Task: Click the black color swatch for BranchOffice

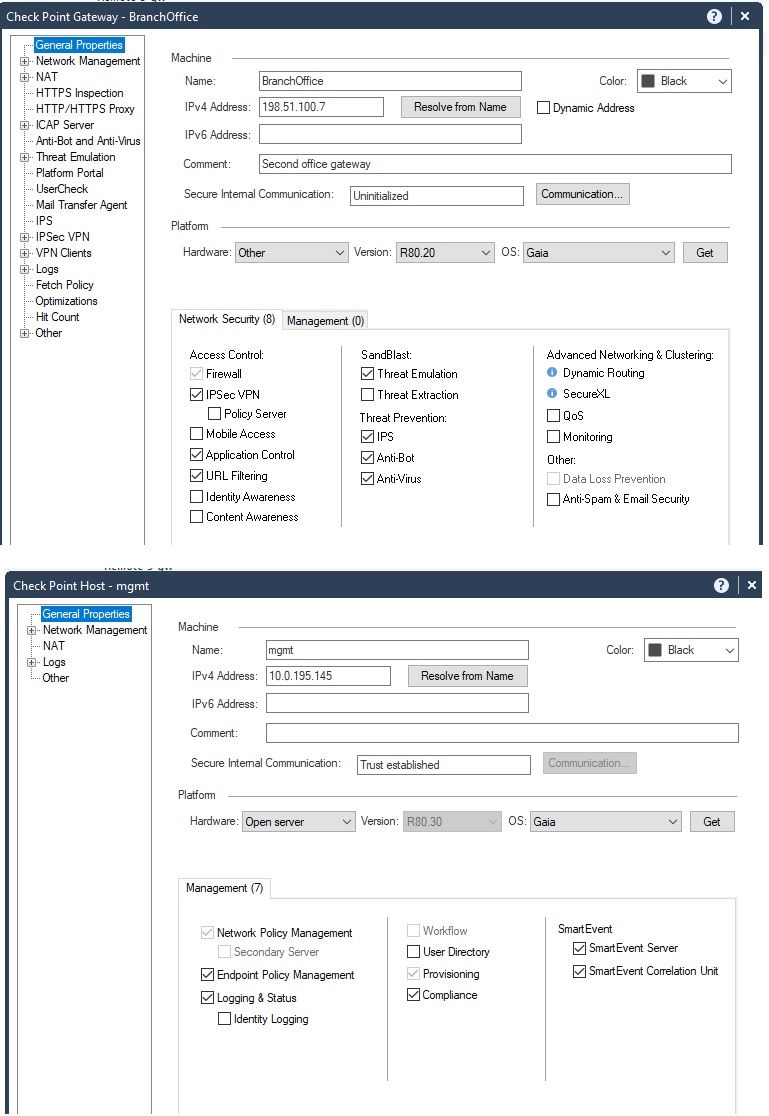Action: pyautogui.click(x=648, y=80)
